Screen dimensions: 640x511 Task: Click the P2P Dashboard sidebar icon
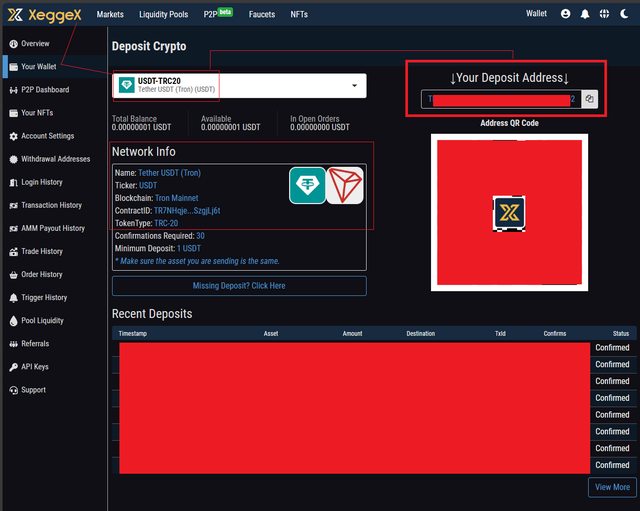click(x=13, y=90)
